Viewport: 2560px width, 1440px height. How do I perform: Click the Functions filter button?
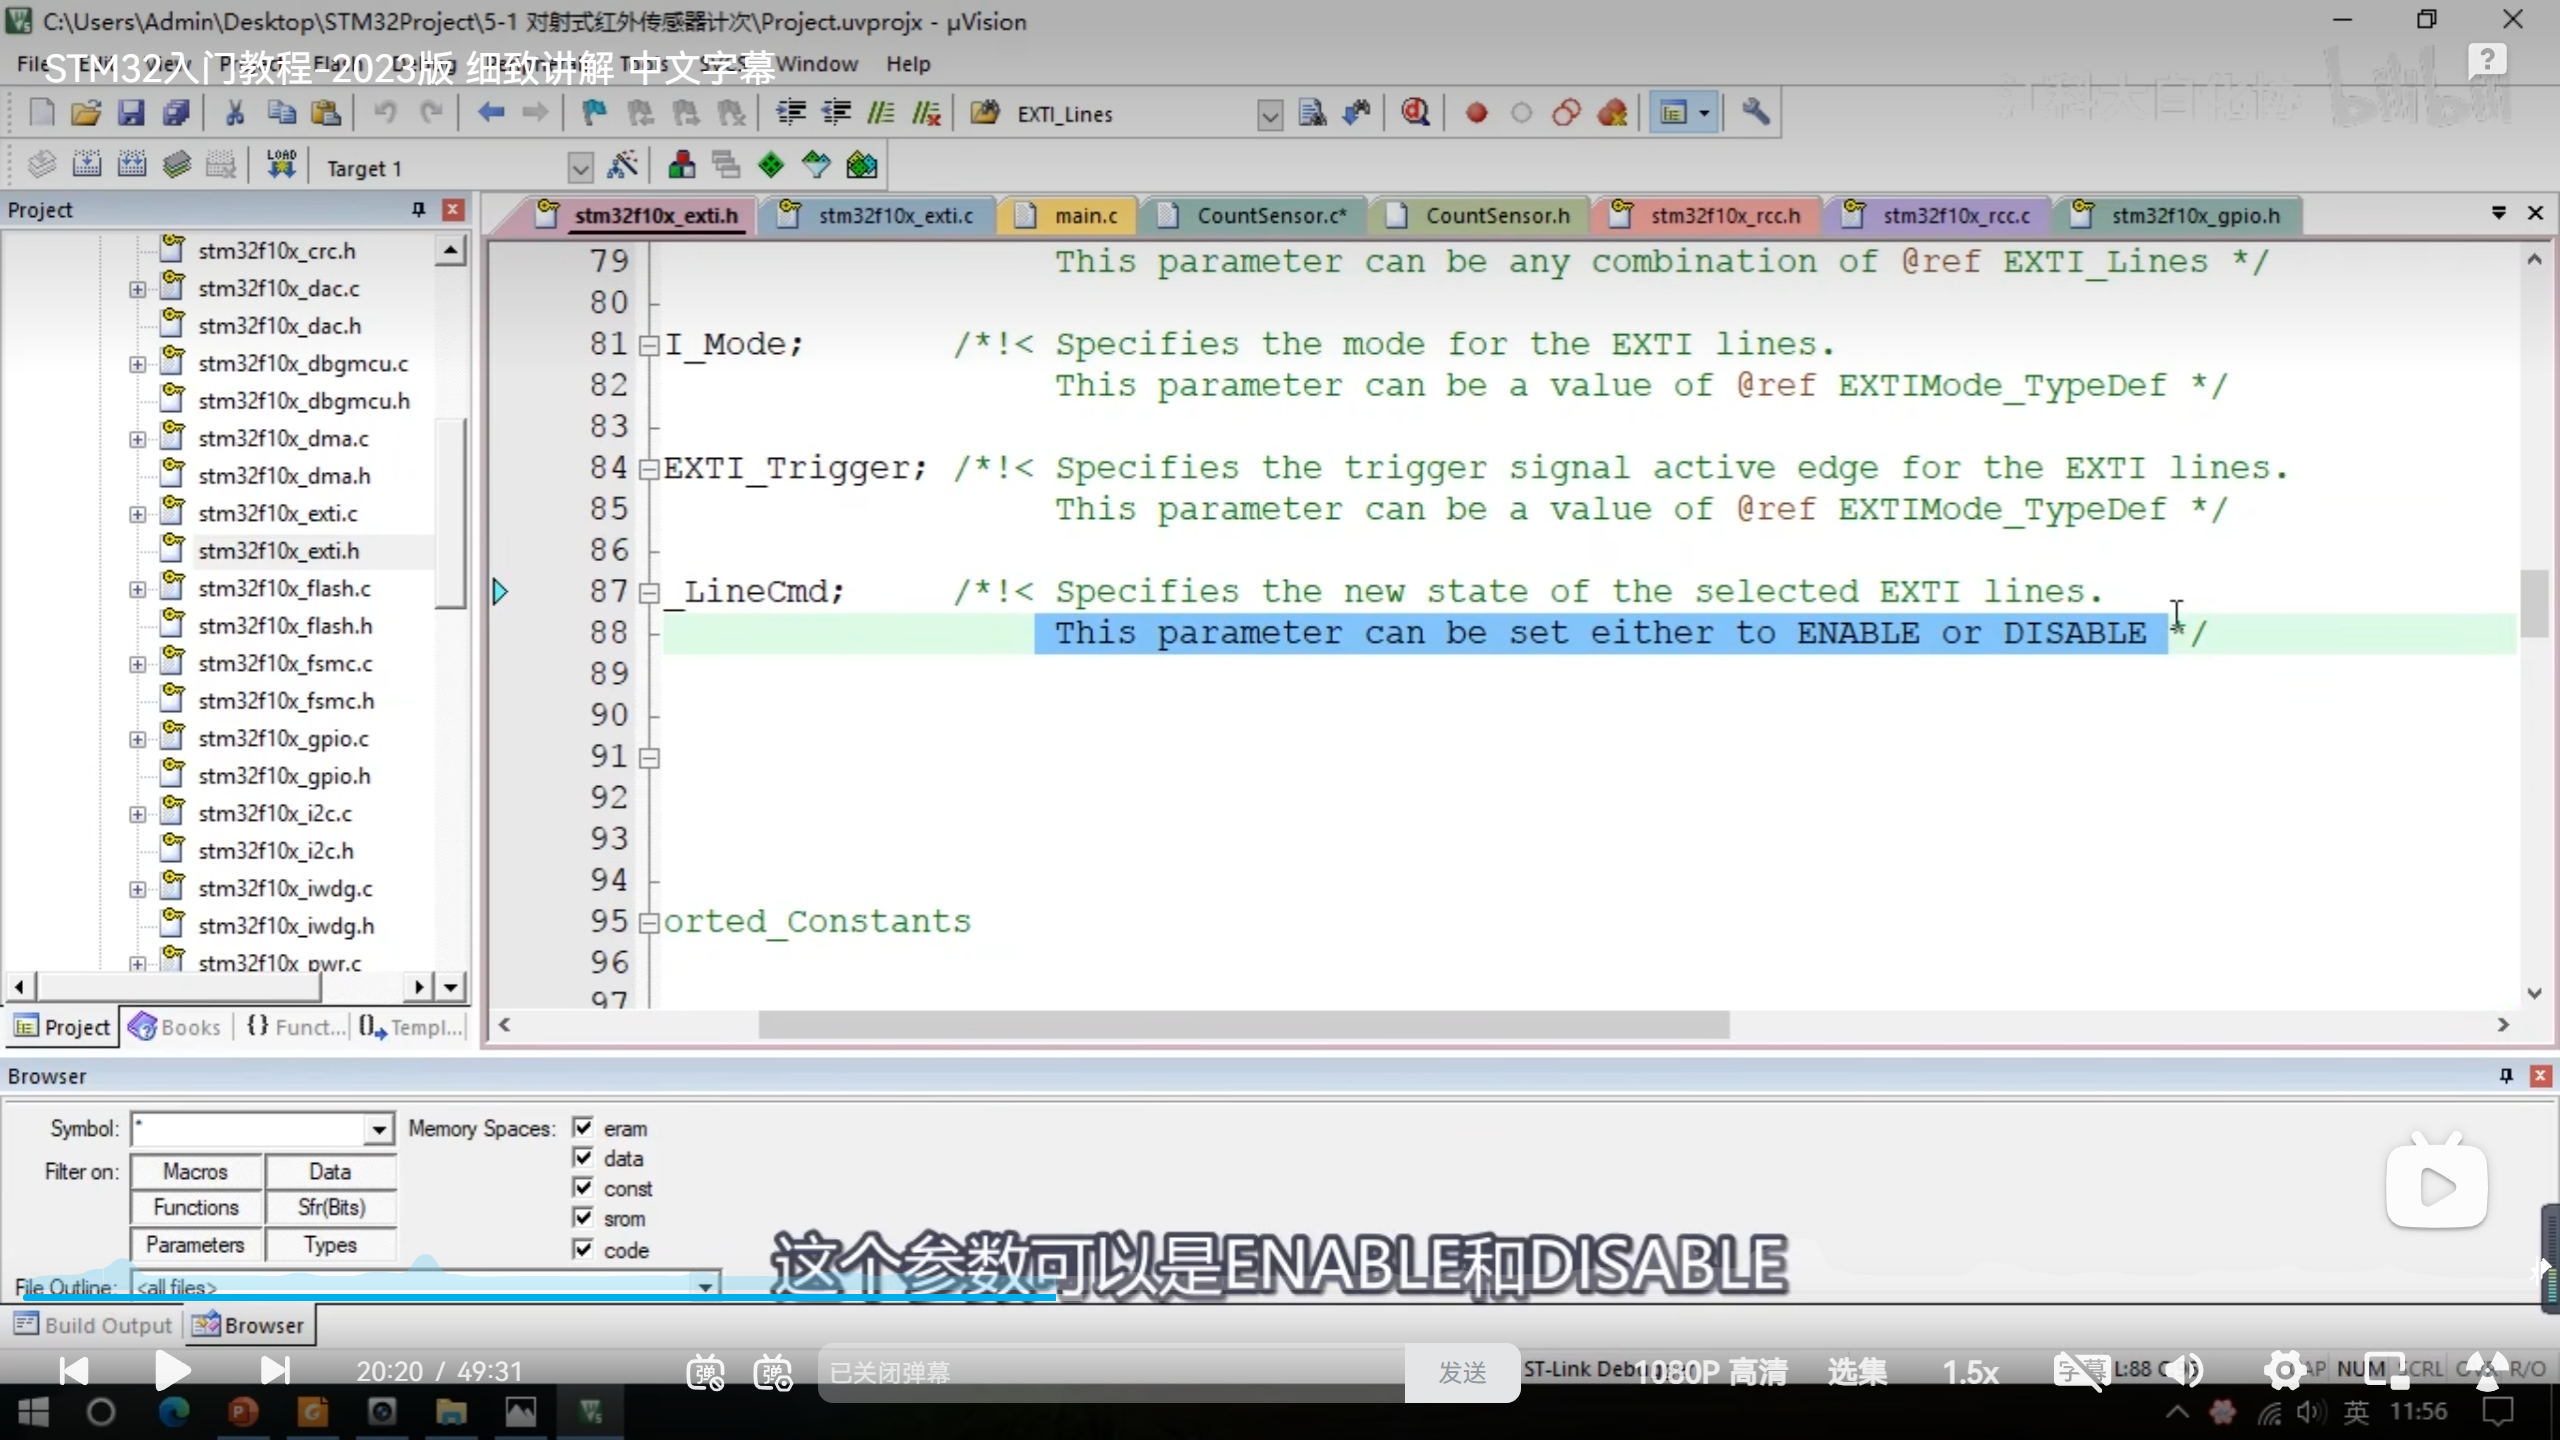pyautogui.click(x=196, y=1208)
